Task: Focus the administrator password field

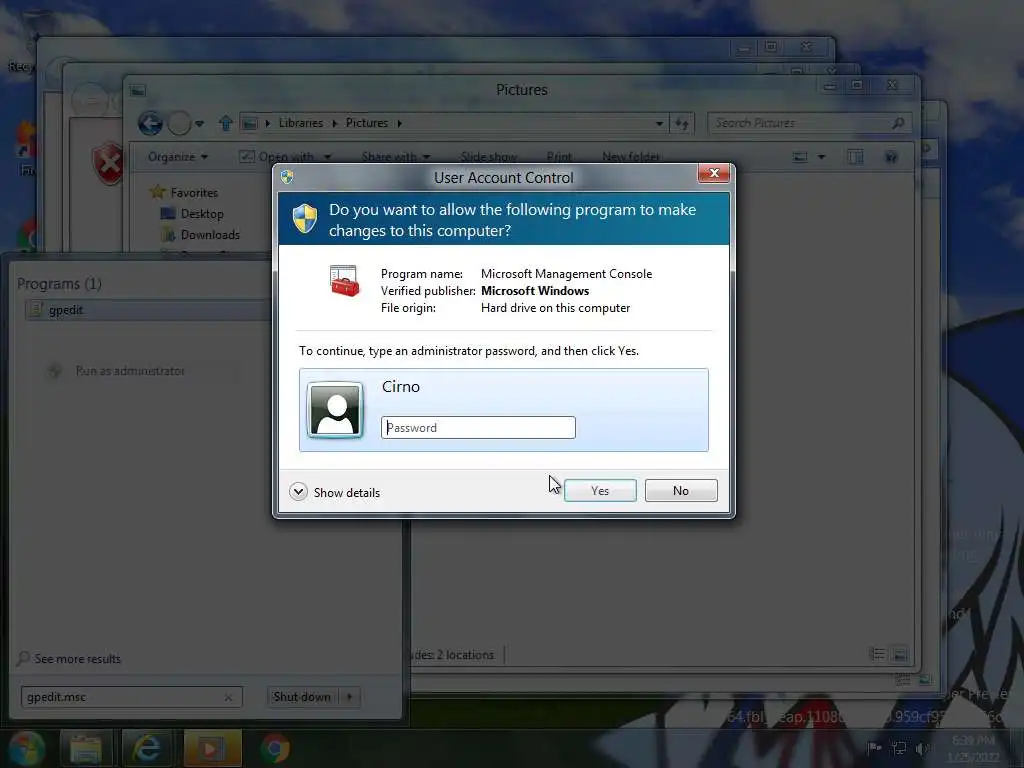Action: [x=478, y=428]
